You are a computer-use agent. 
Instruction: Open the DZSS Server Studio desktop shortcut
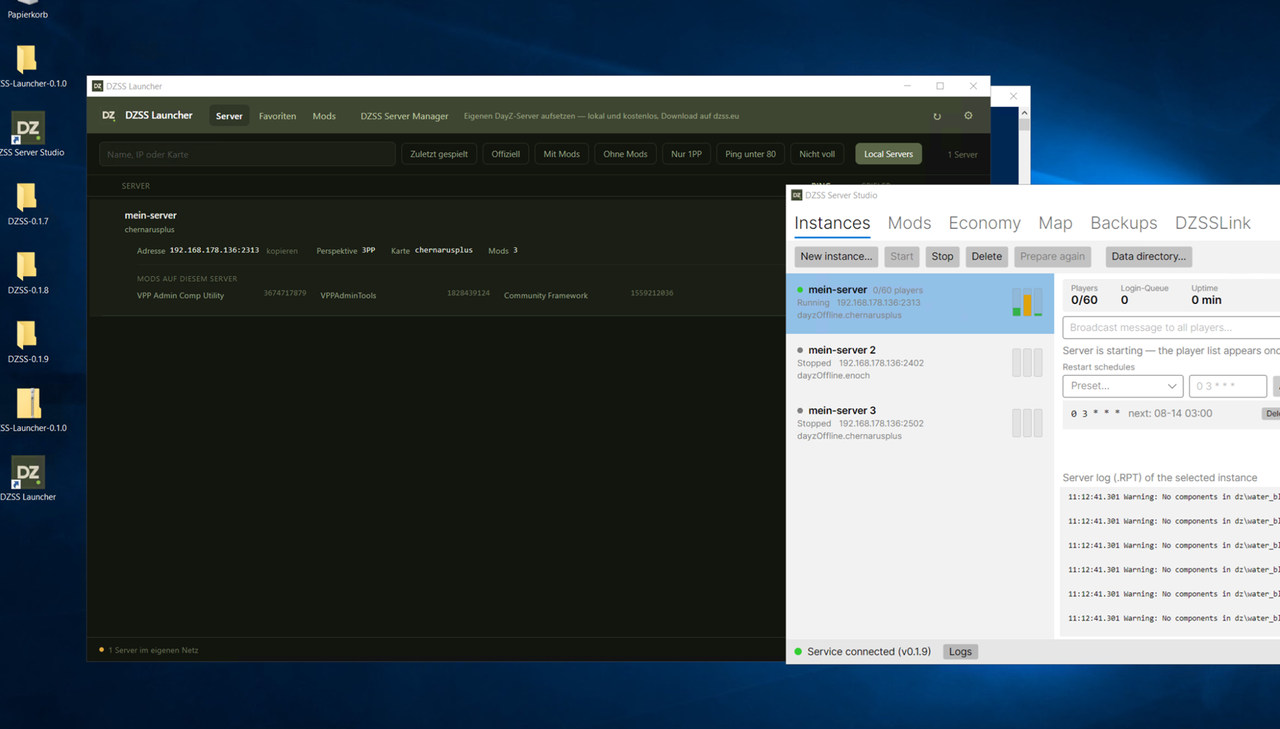pos(28,134)
